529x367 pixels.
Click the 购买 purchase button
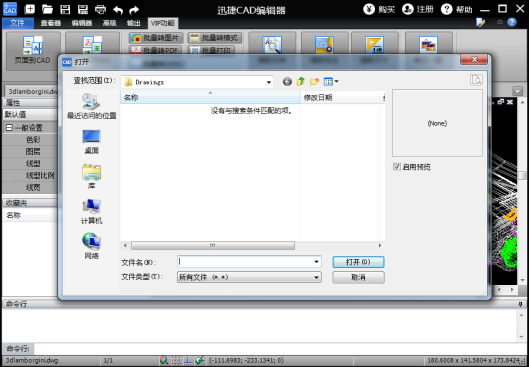click(379, 9)
